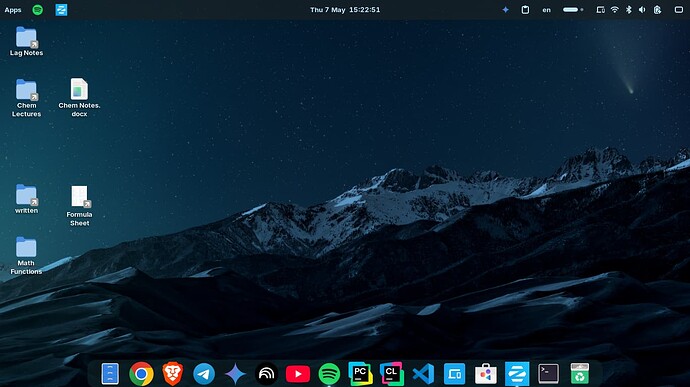Screen dimensions: 690x387
Task: Launch PyCharm from the dock
Action: click(x=360, y=374)
